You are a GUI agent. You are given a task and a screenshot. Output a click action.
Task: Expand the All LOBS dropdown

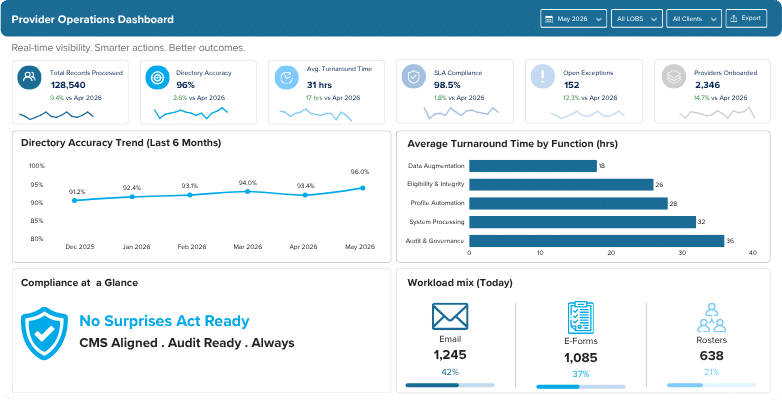point(637,19)
